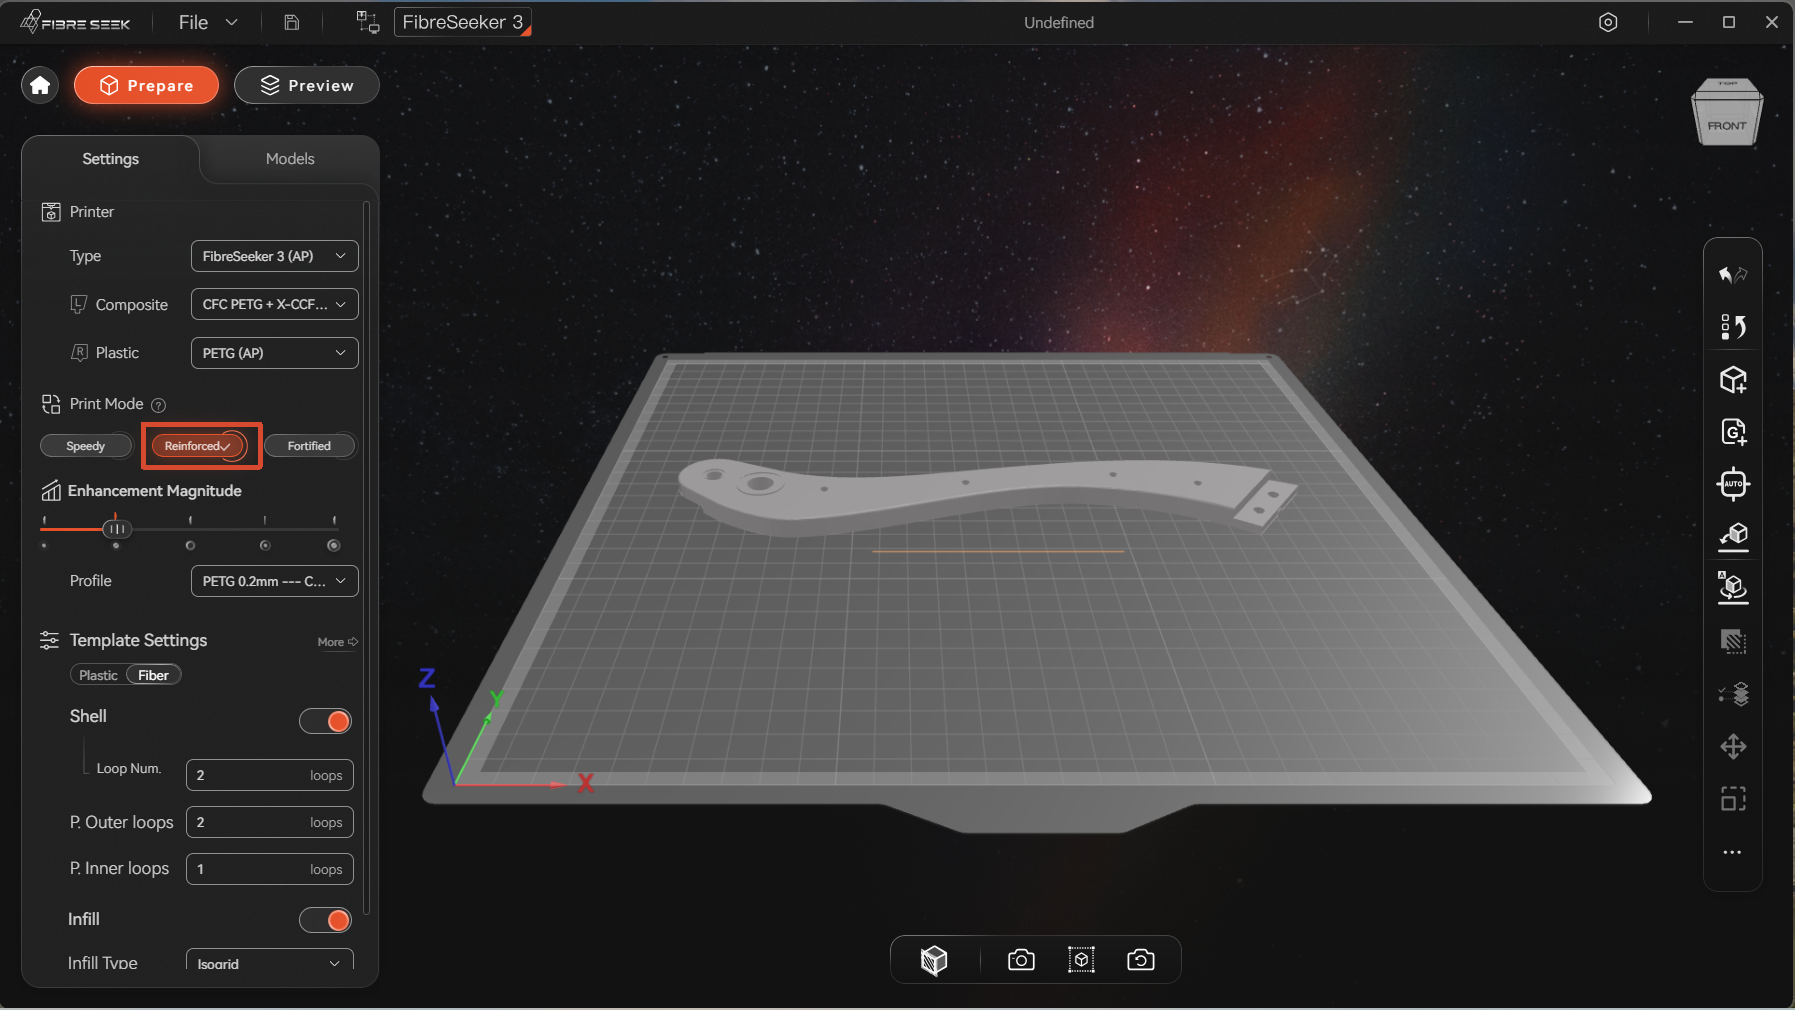Switch to the Models tab
1795x1010 pixels.
[x=290, y=159]
